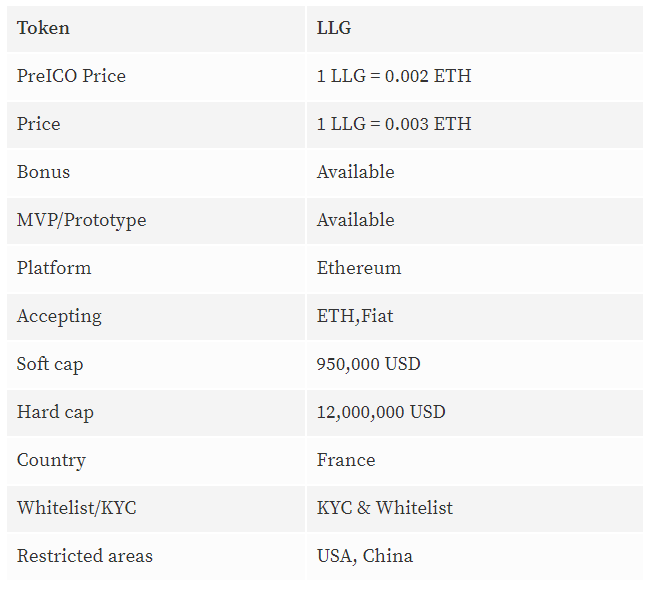666x603 pixels.
Task: Click the PreICO Price label
Action: [71, 76]
